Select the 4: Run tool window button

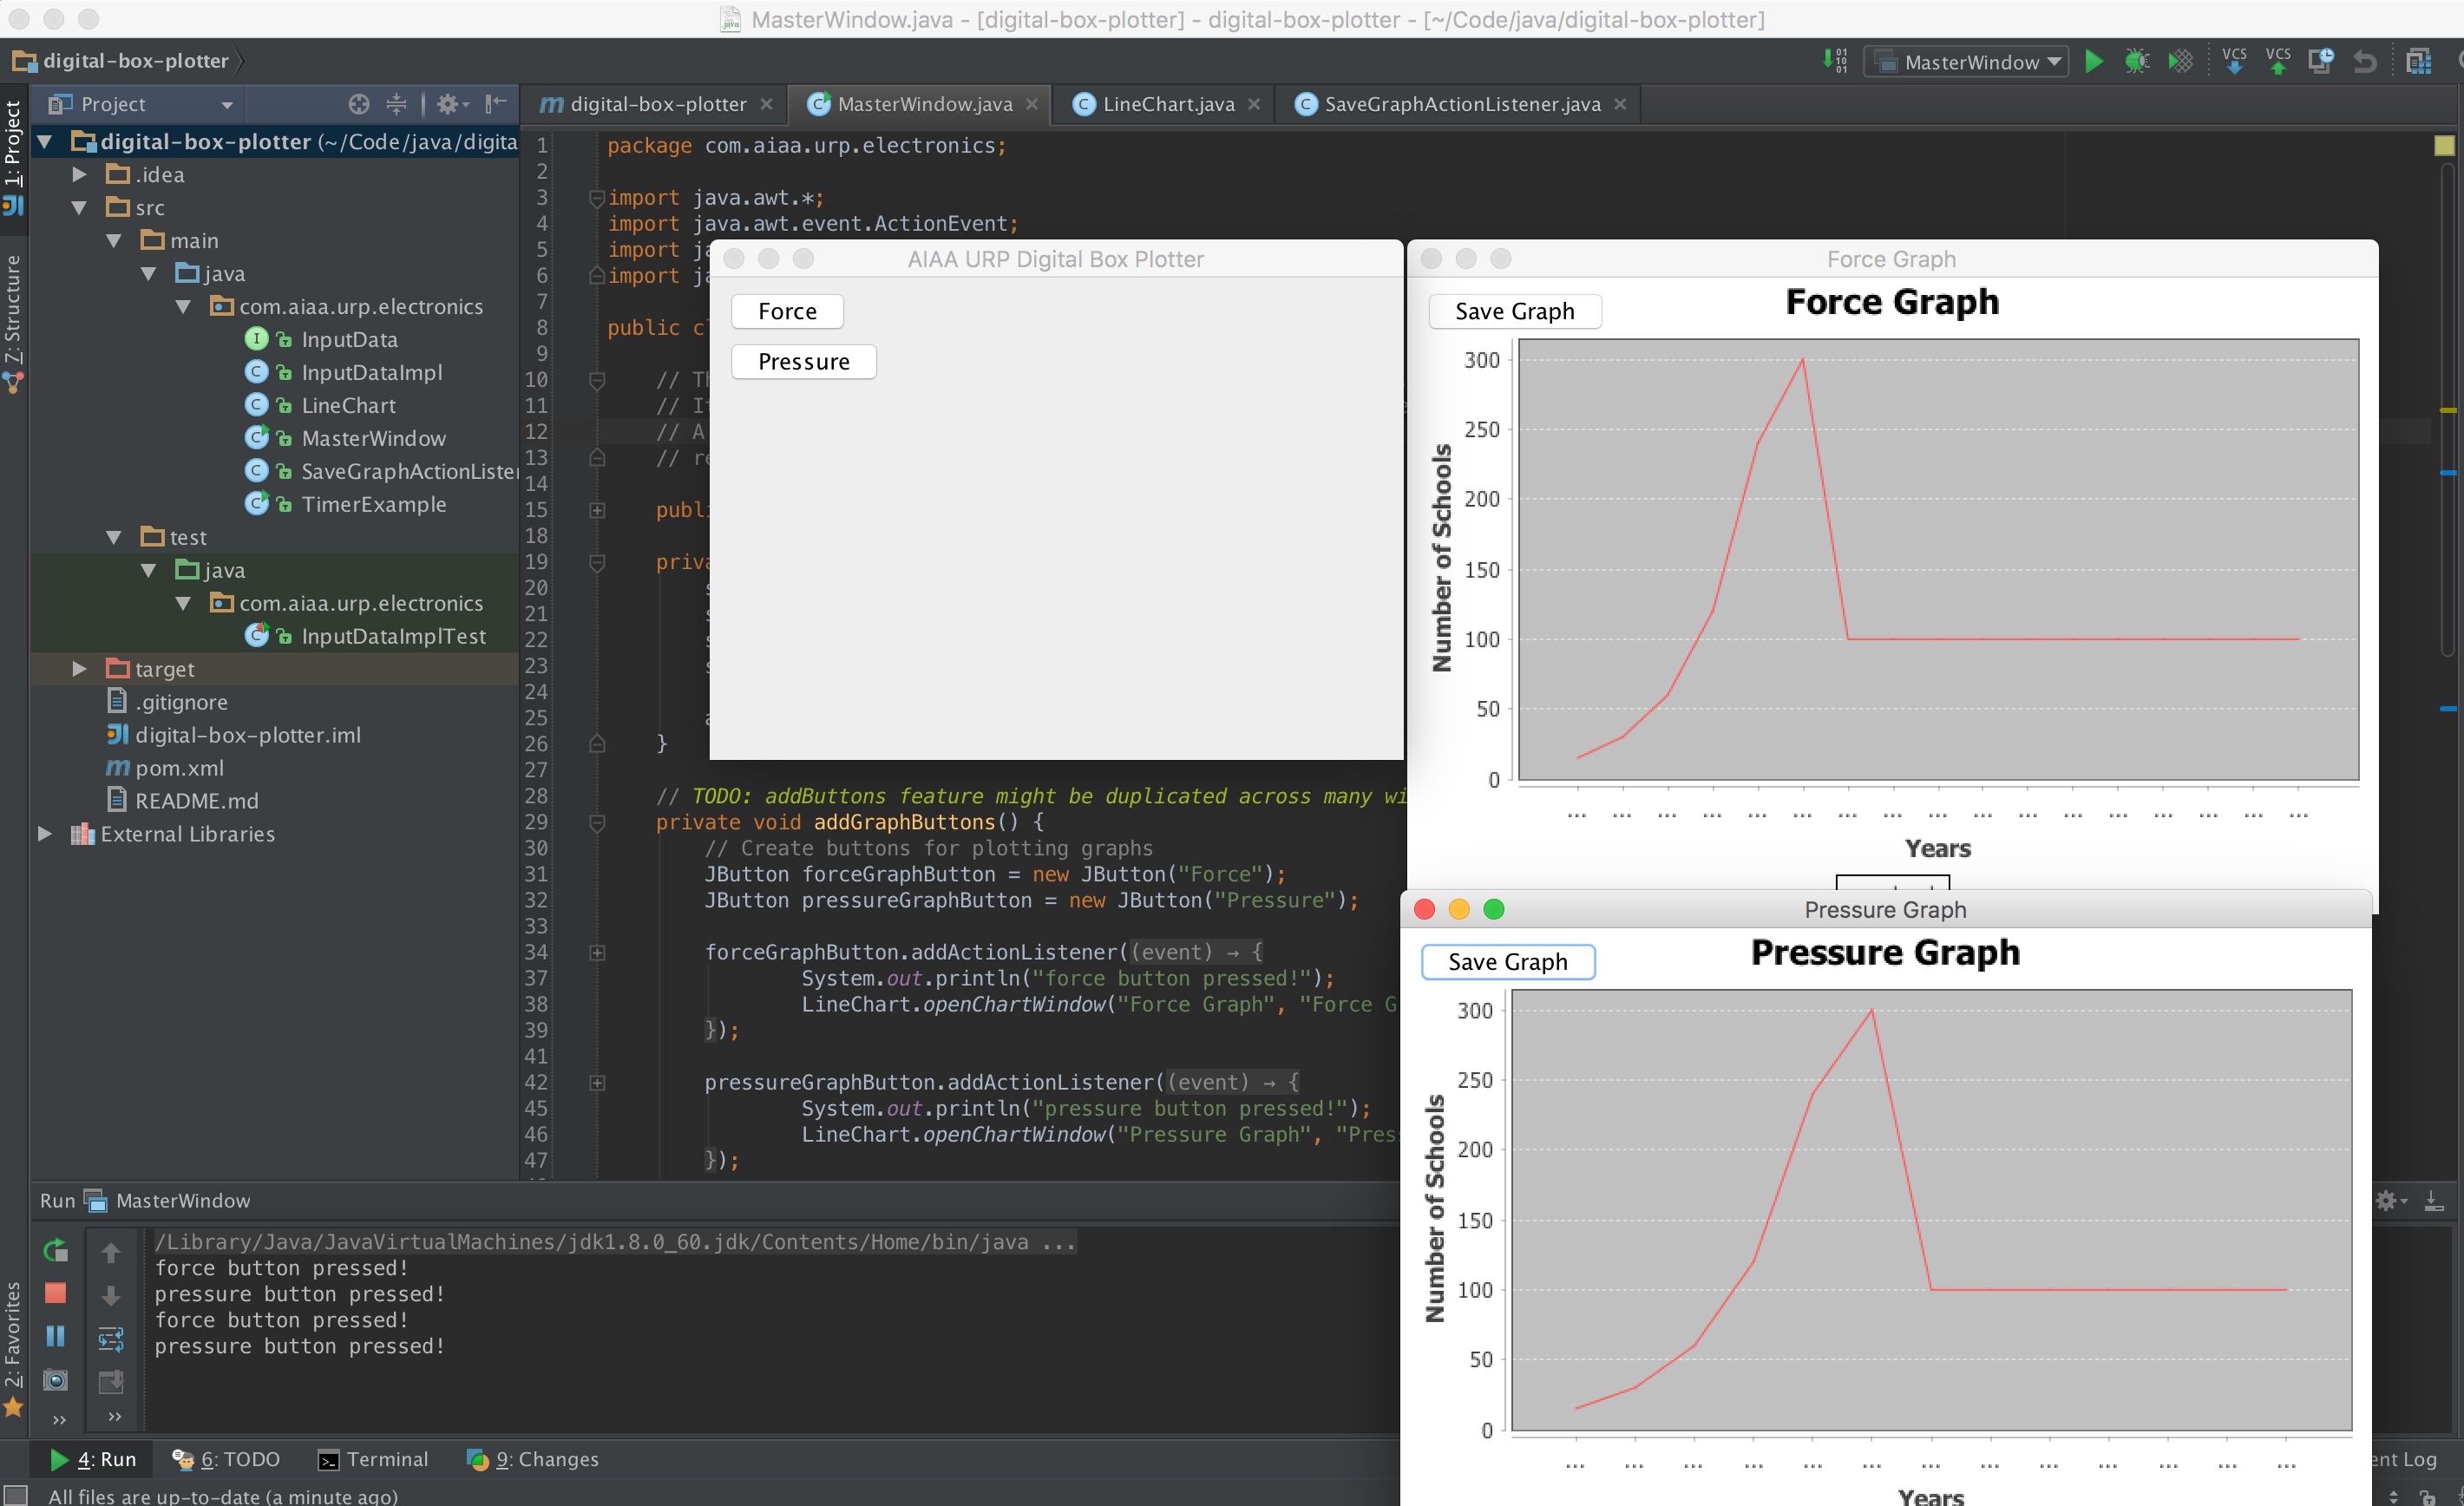(x=94, y=1460)
